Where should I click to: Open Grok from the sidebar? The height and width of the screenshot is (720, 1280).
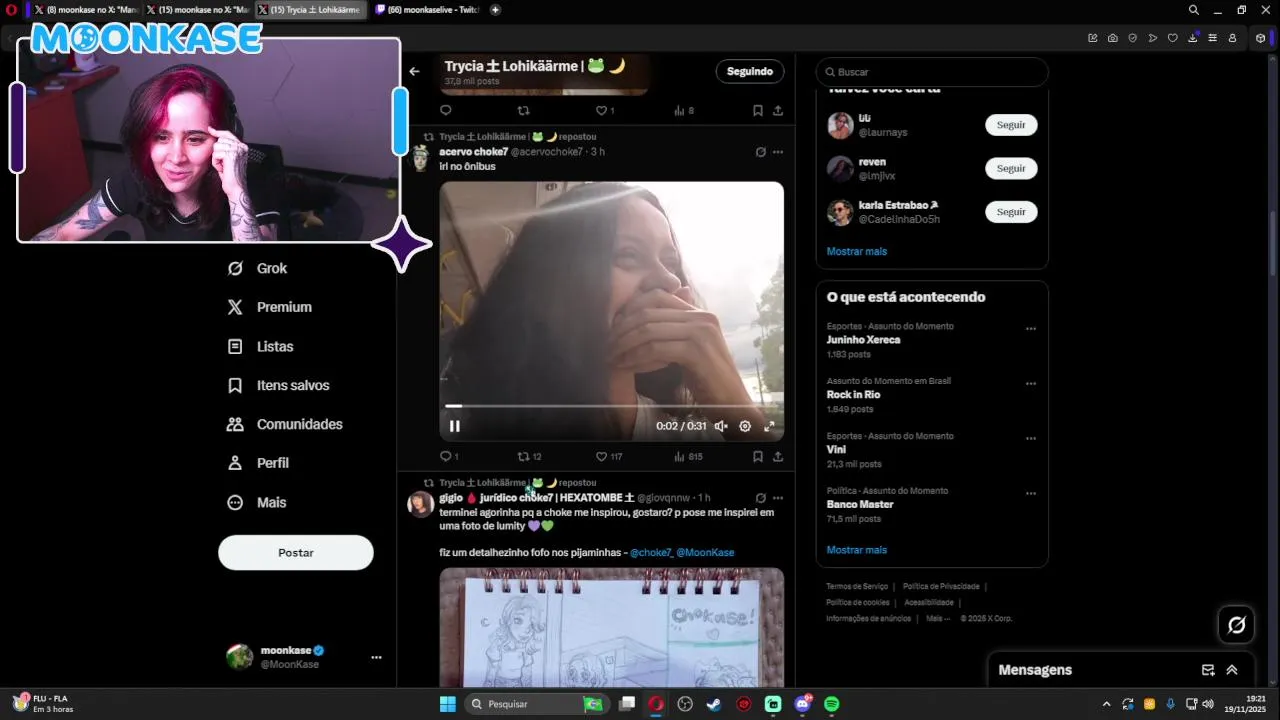pos(257,268)
